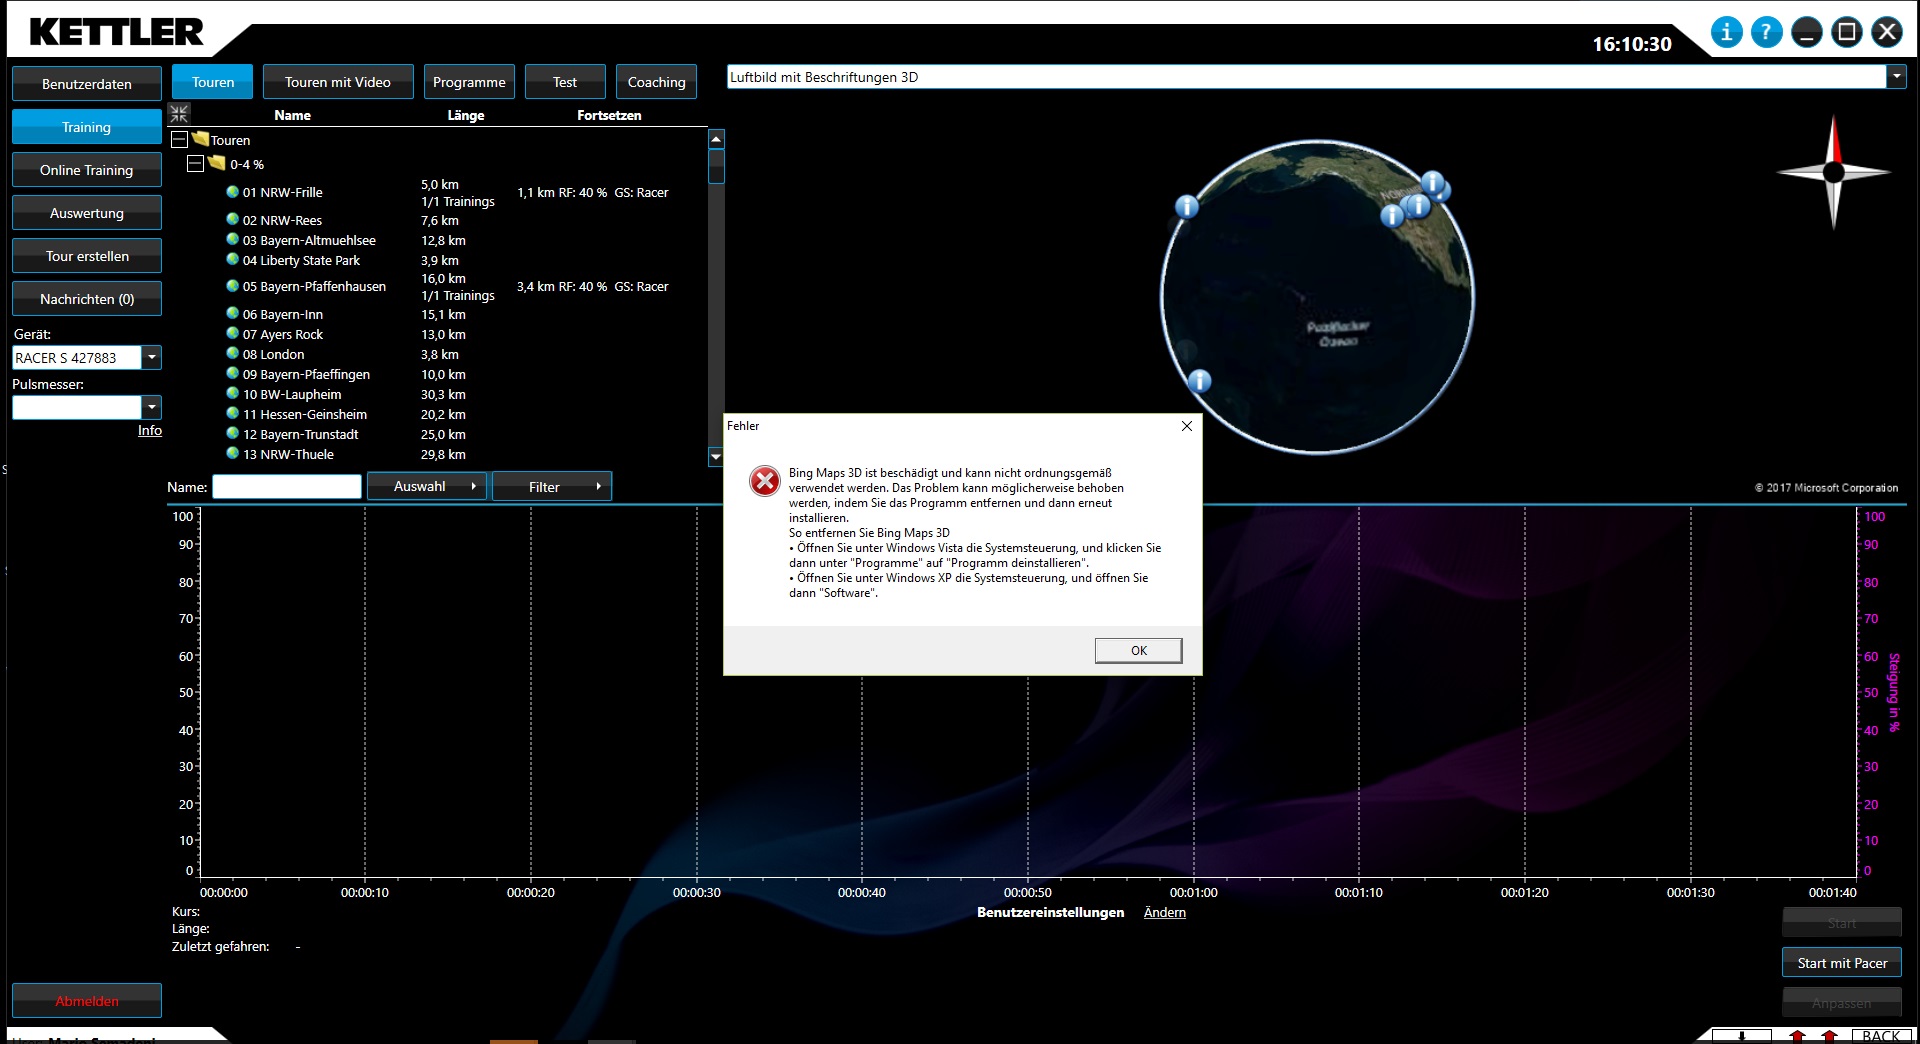Click the globe icon of 01 NRW-Frille
This screenshot has height=1044, width=1920.
pyautogui.click(x=233, y=191)
